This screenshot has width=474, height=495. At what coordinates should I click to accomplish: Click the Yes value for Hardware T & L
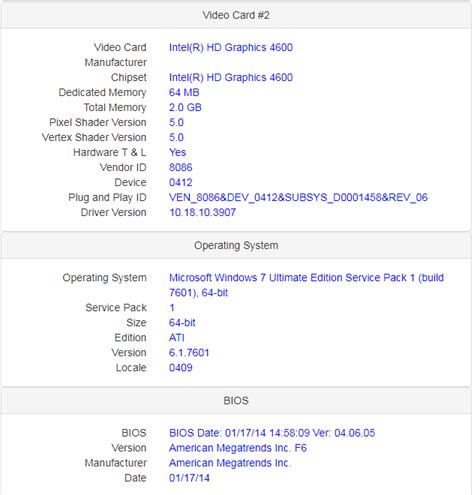[177, 153]
